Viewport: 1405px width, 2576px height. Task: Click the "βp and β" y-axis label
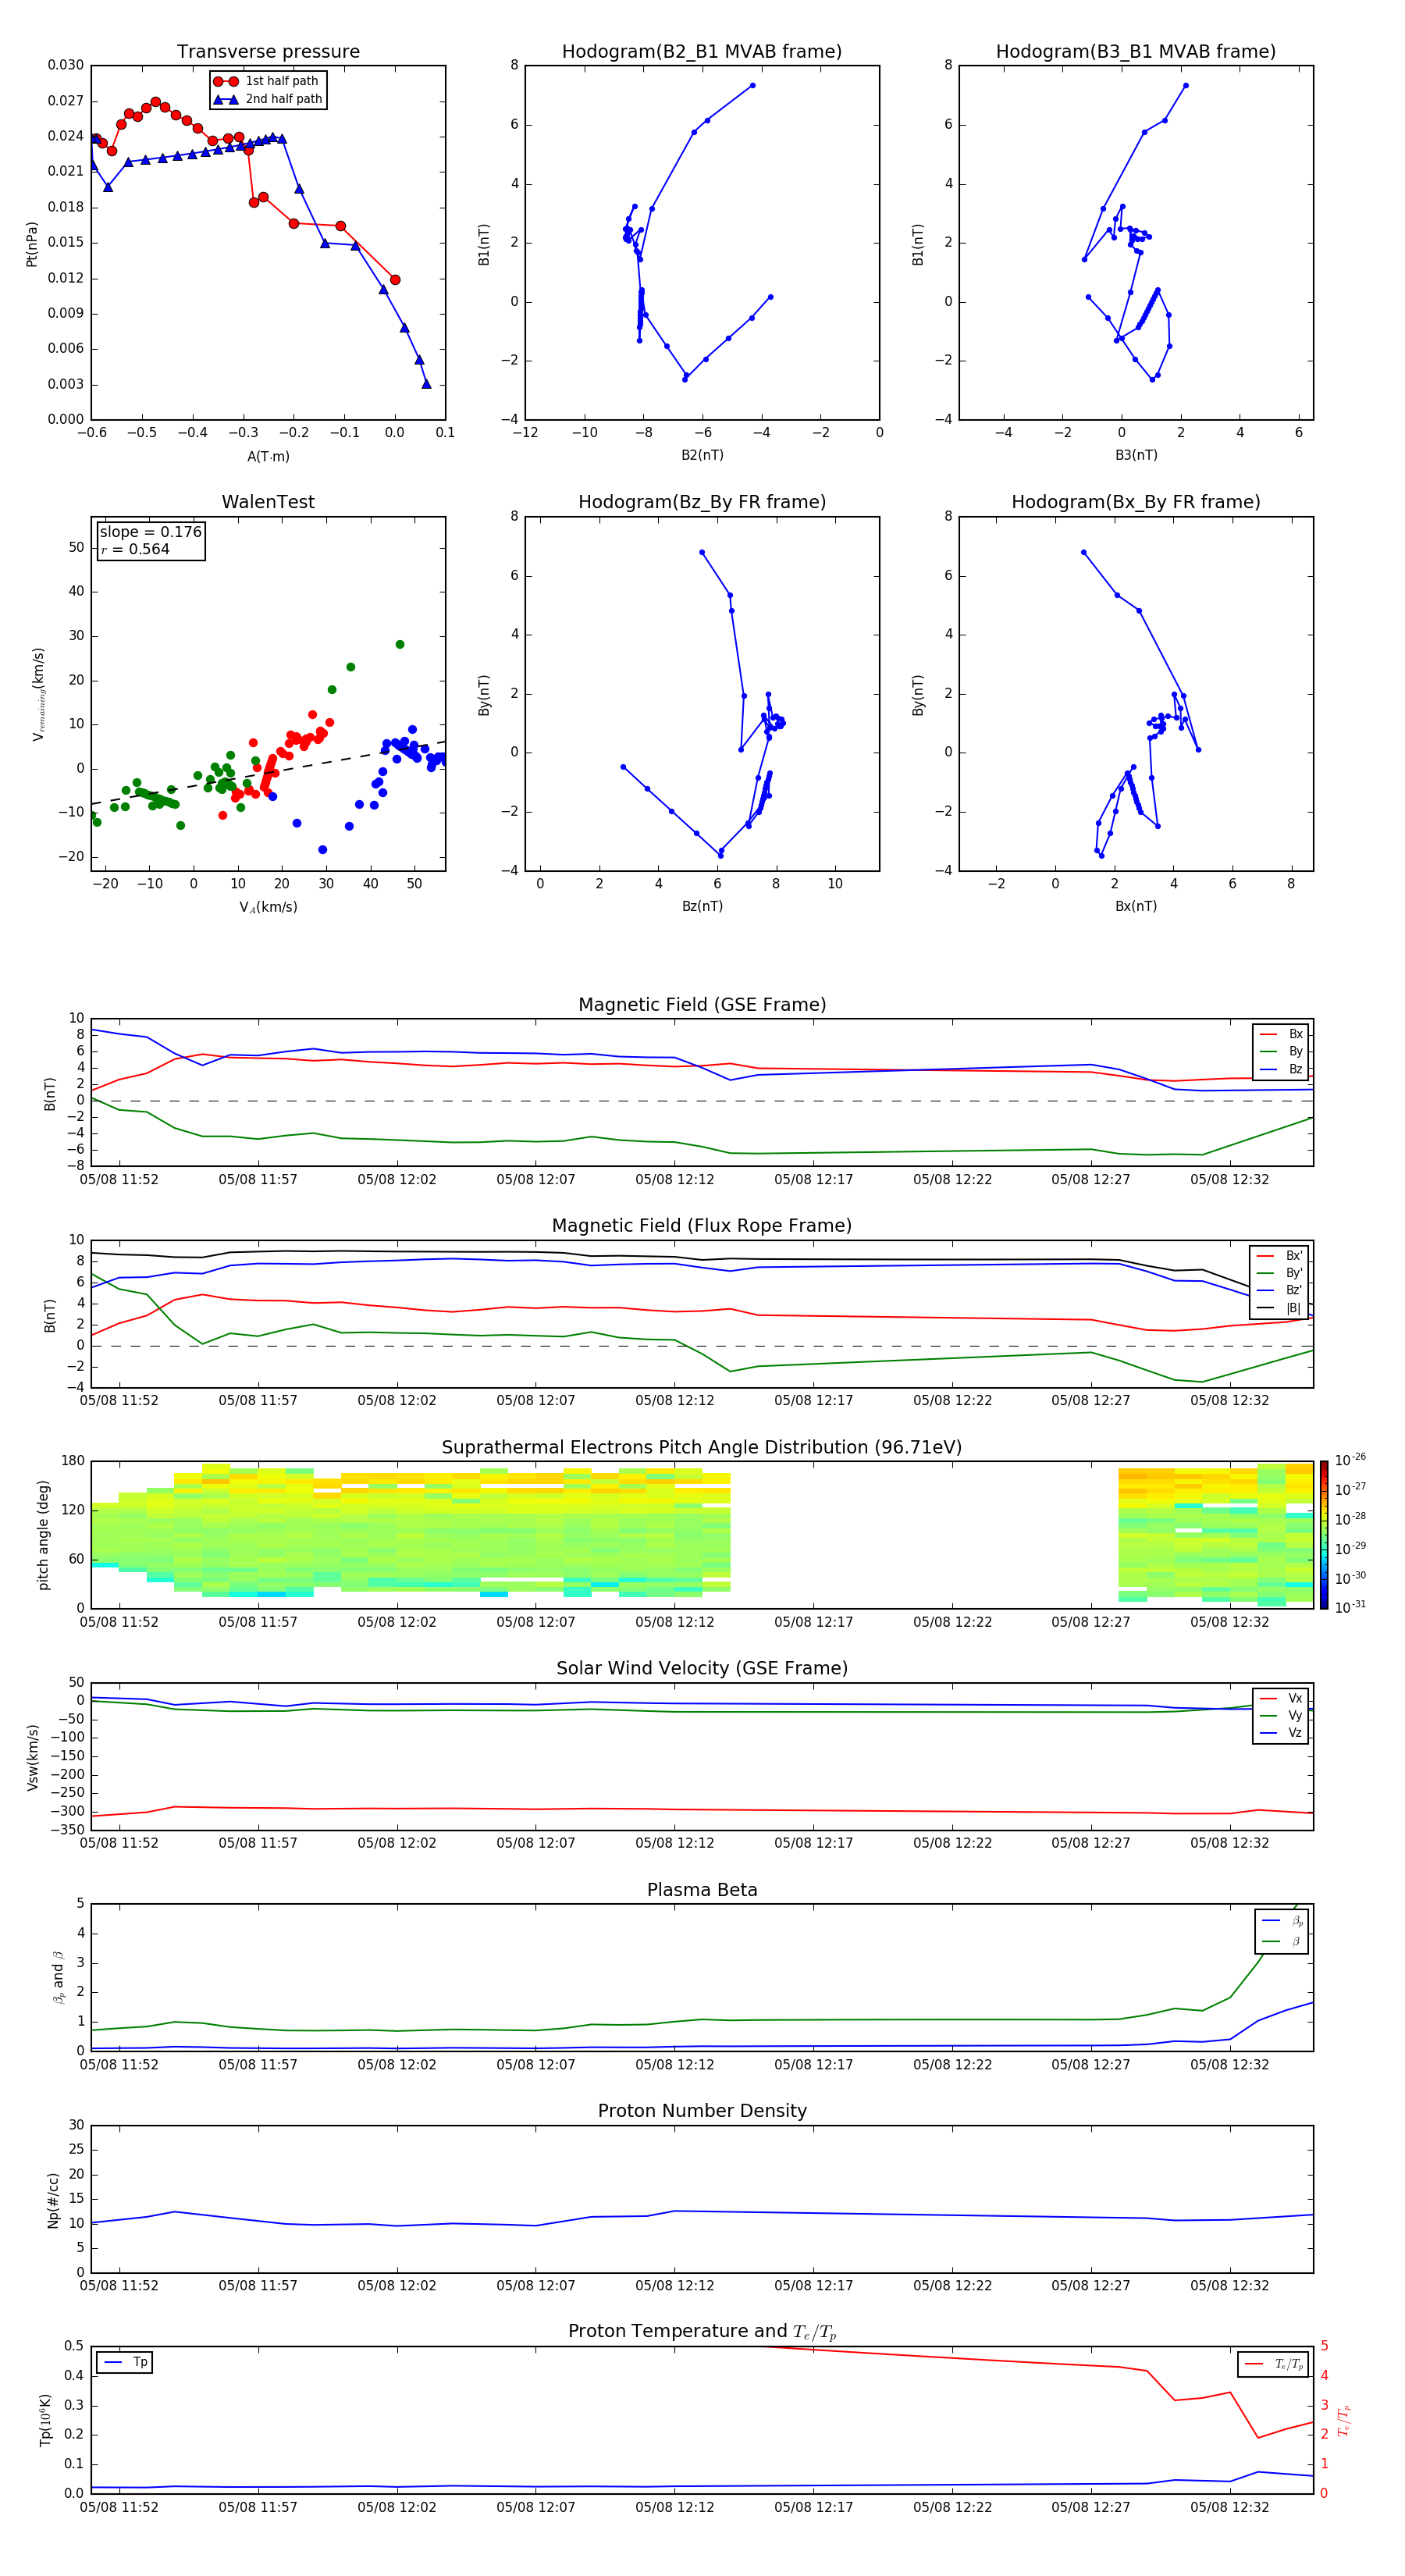[x=58, y=1977]
